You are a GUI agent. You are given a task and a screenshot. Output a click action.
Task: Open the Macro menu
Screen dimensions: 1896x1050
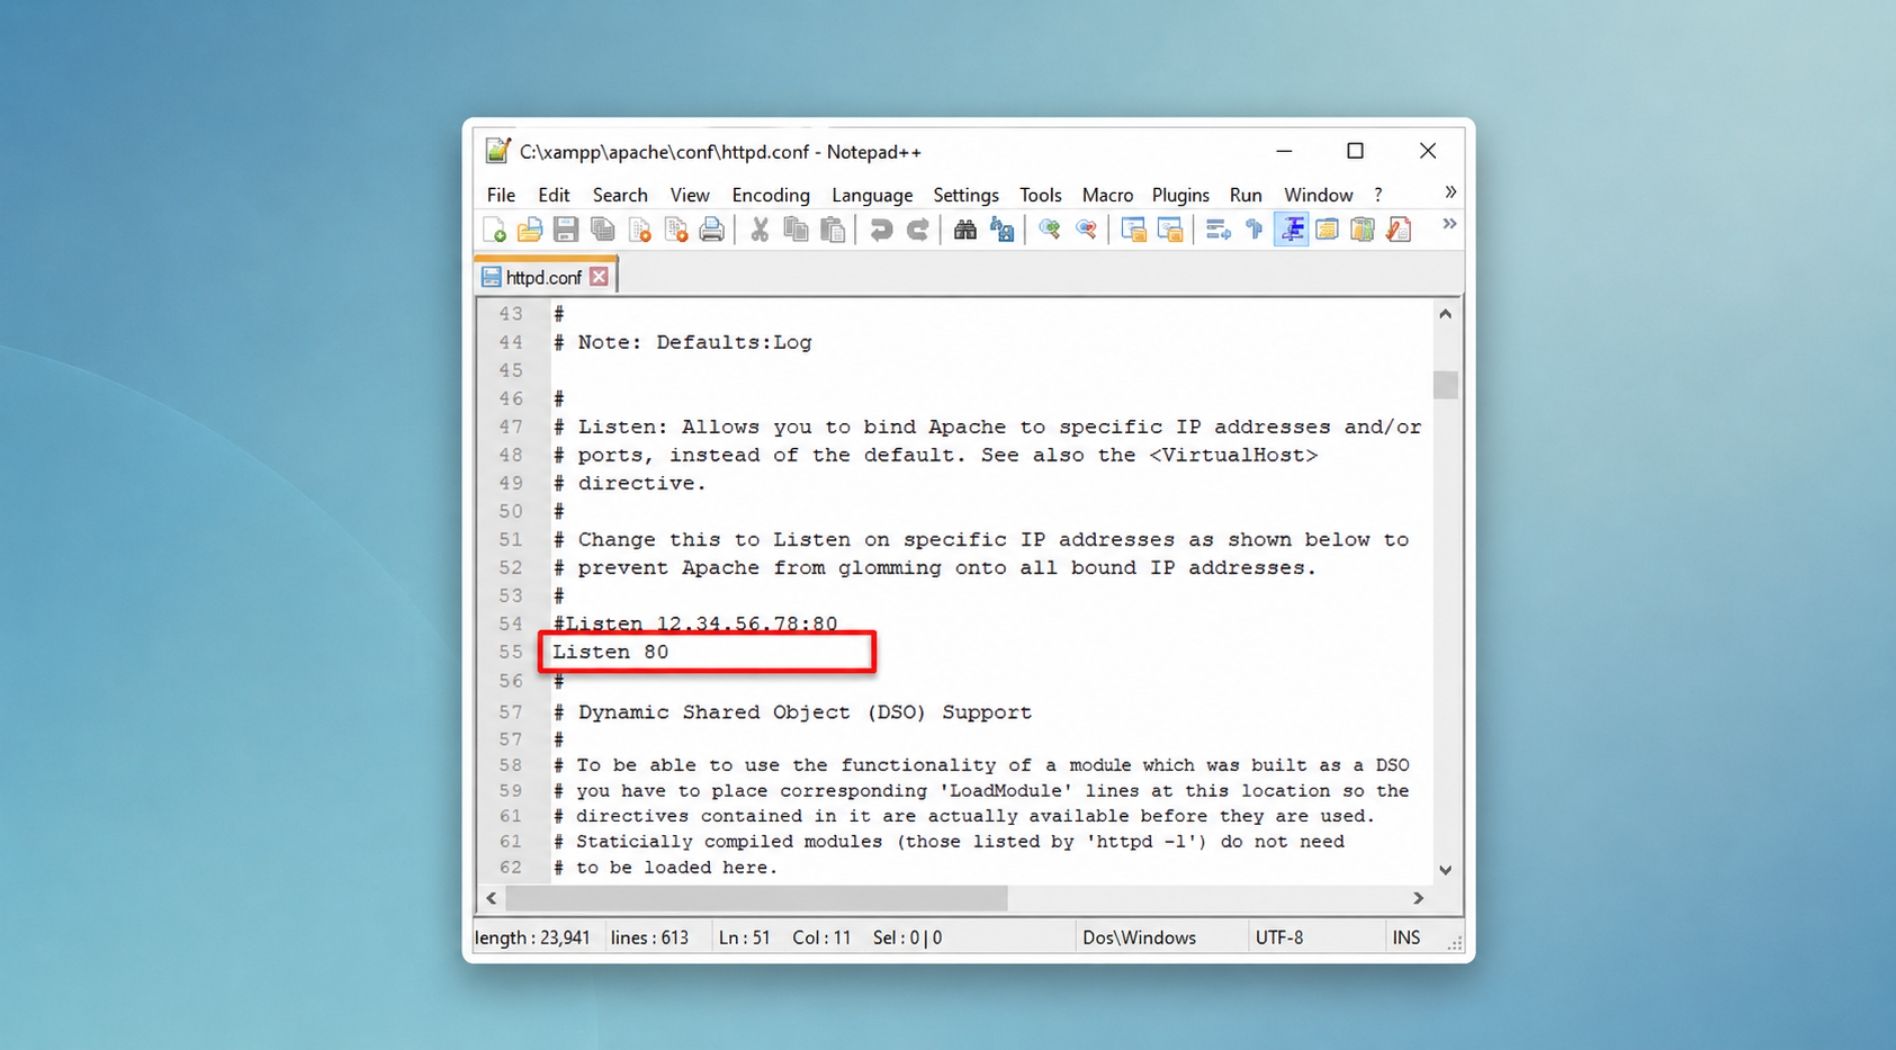pos(1107,195)
